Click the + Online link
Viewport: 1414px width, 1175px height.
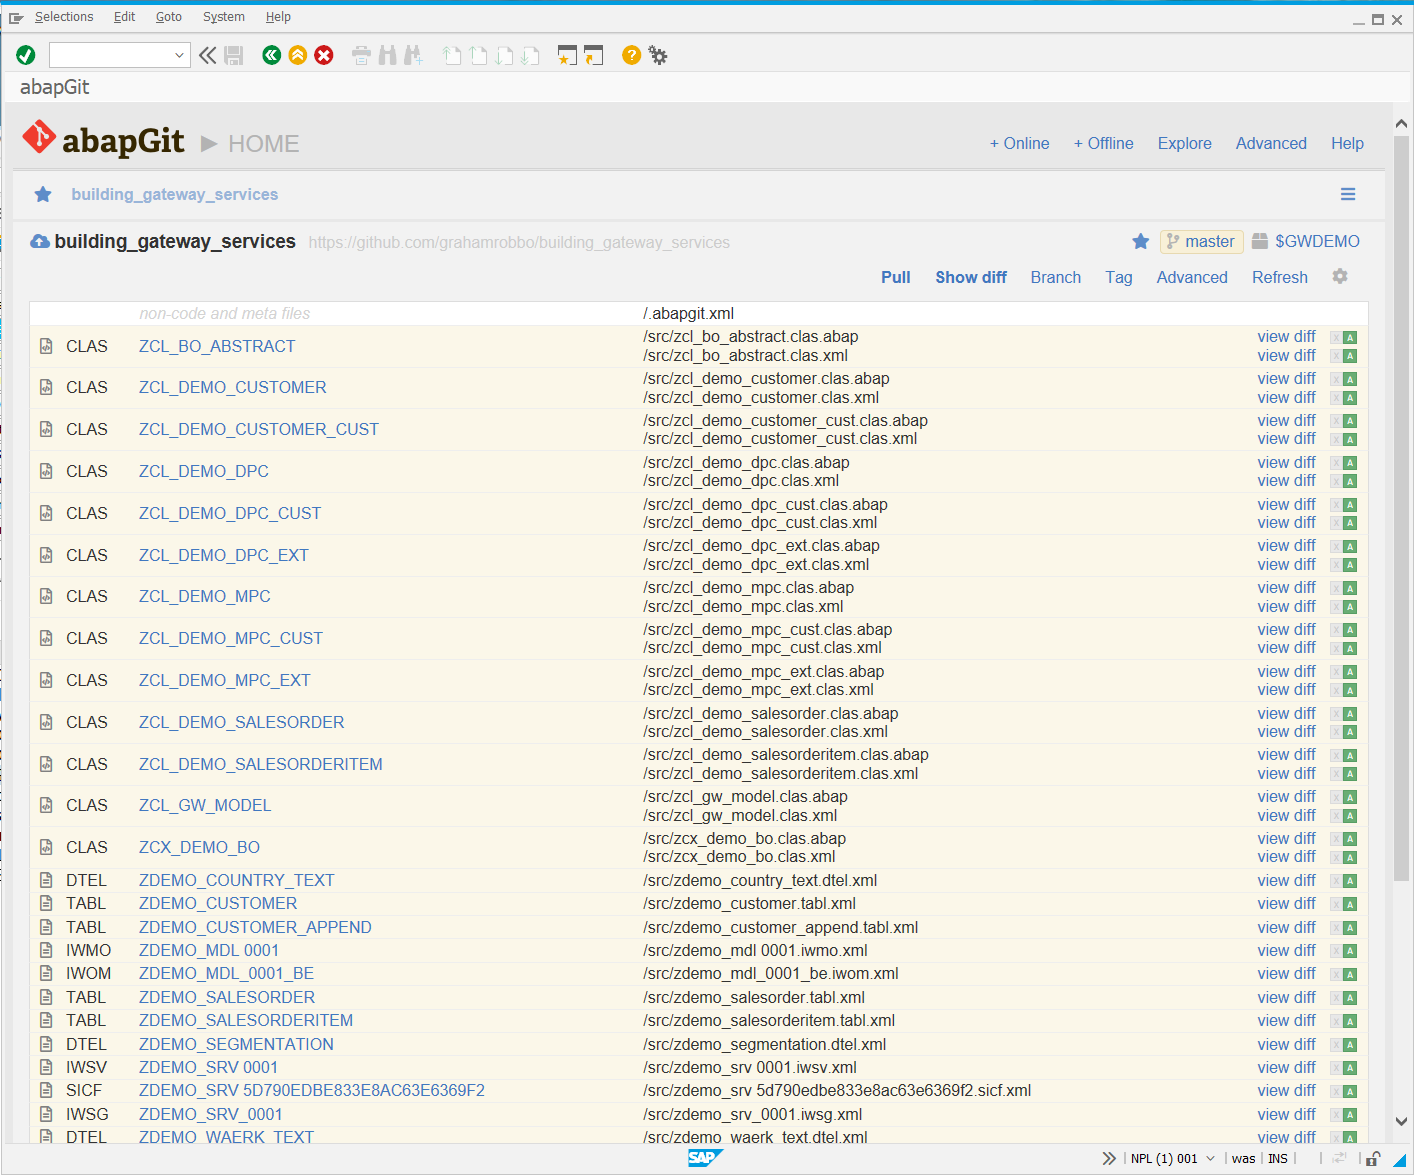click(x=1019, y=143)
